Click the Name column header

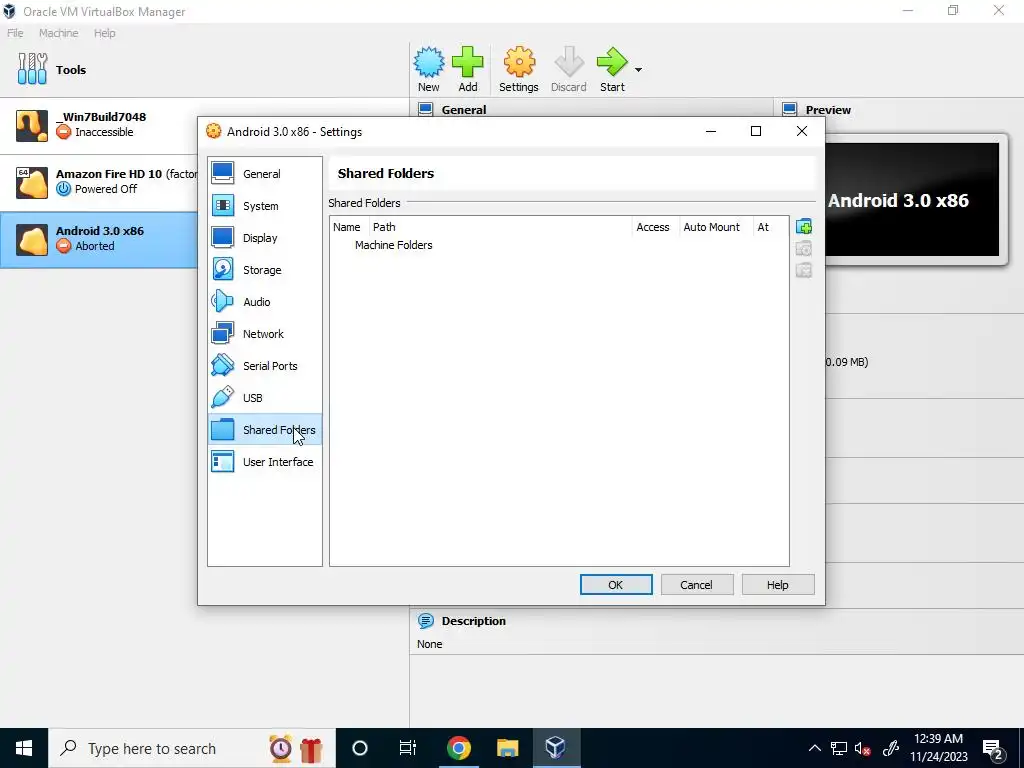347,227
